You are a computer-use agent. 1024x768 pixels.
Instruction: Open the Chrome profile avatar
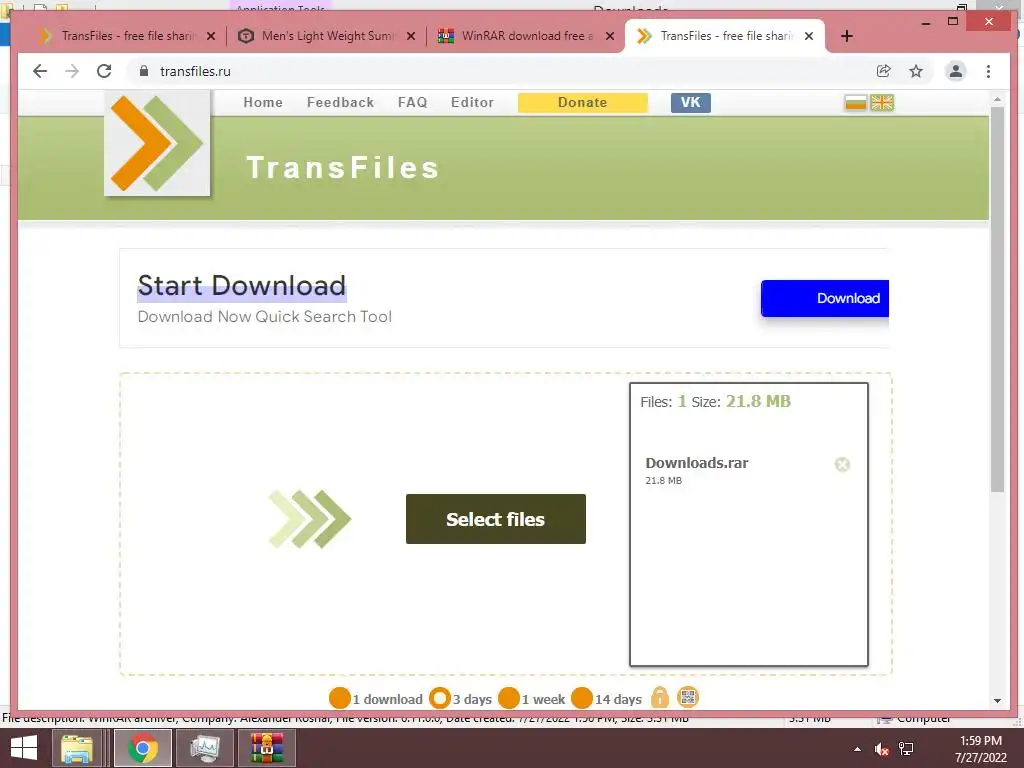coord(955,71)
